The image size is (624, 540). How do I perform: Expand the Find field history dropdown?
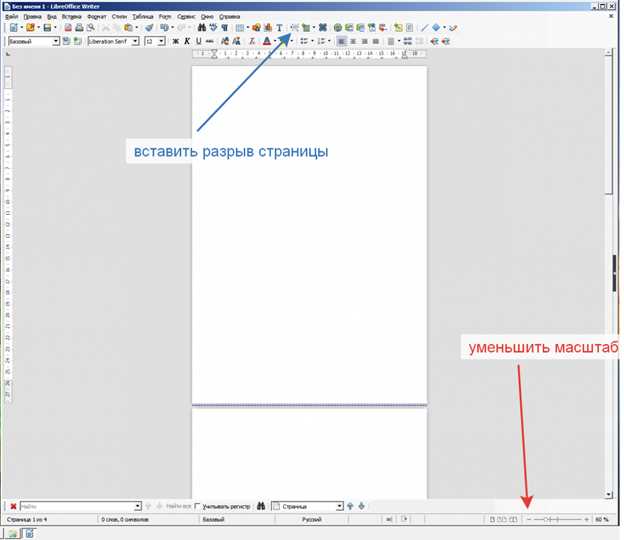coord(138,506)
